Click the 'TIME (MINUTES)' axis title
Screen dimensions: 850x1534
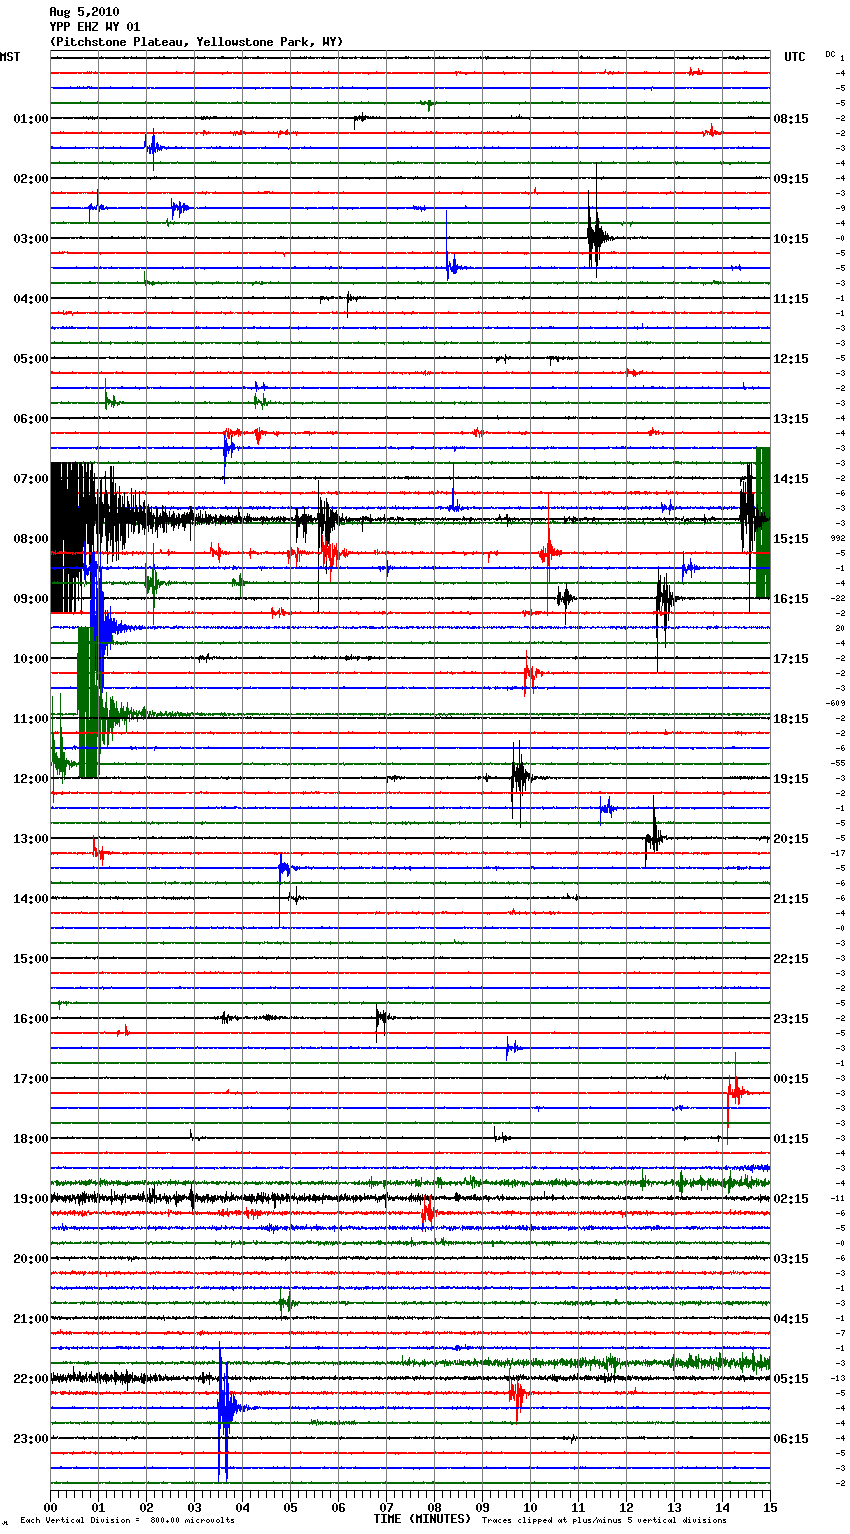click(422, 1519)
